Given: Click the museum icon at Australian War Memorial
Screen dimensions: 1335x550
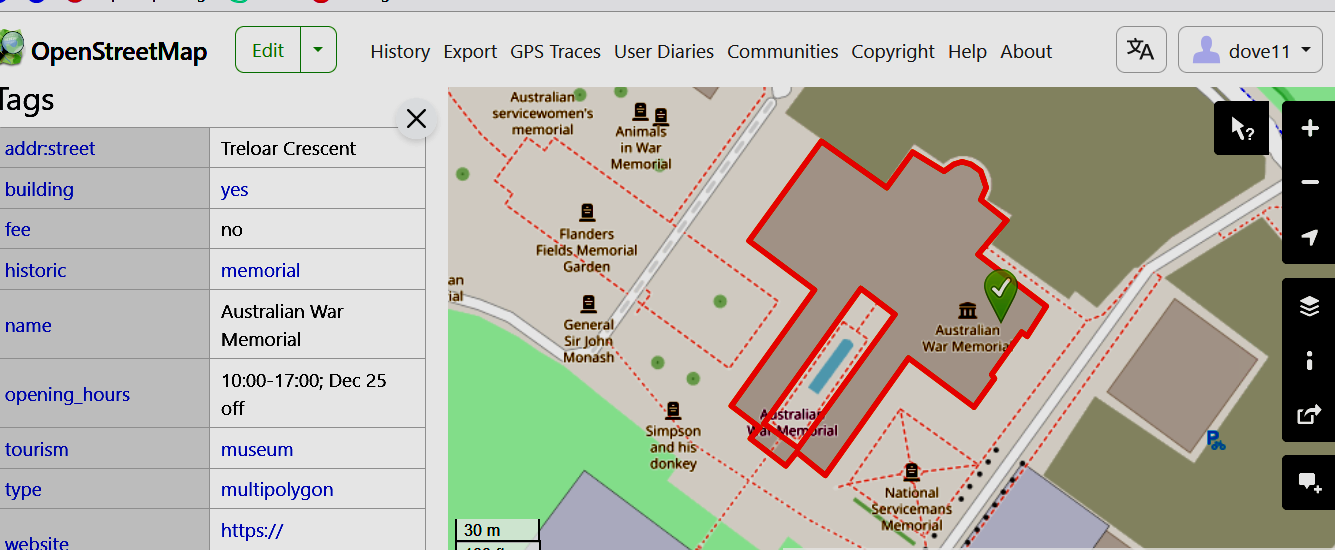Looking at the screenshot, I should tap(967, 309).
